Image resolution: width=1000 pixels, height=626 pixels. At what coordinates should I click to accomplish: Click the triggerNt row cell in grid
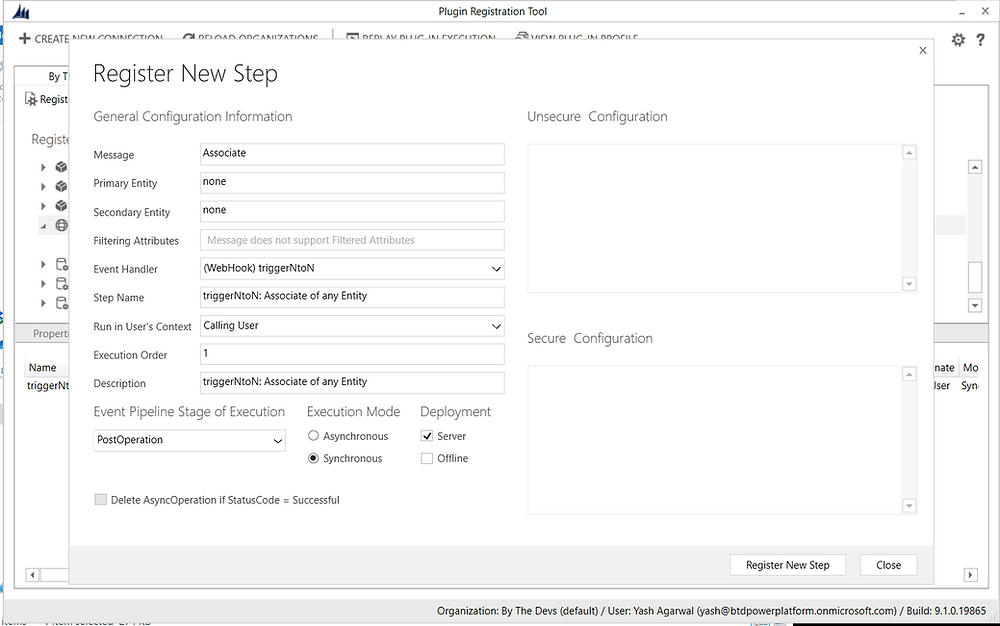pyautogui.click(x=47, y=386)
